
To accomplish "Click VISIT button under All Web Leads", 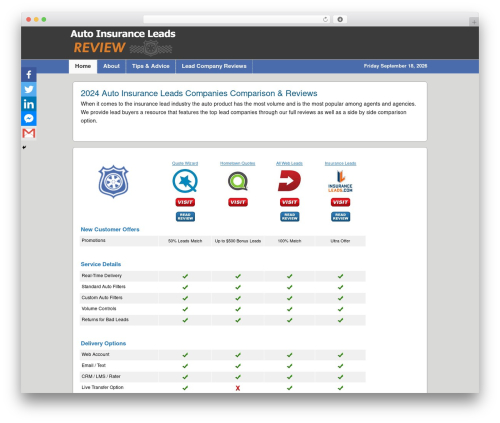I will click(289, 202).
